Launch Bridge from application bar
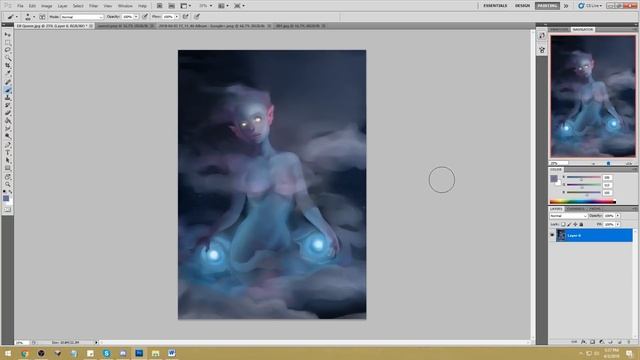Screen dimensions: 640x360 point(160,6)
